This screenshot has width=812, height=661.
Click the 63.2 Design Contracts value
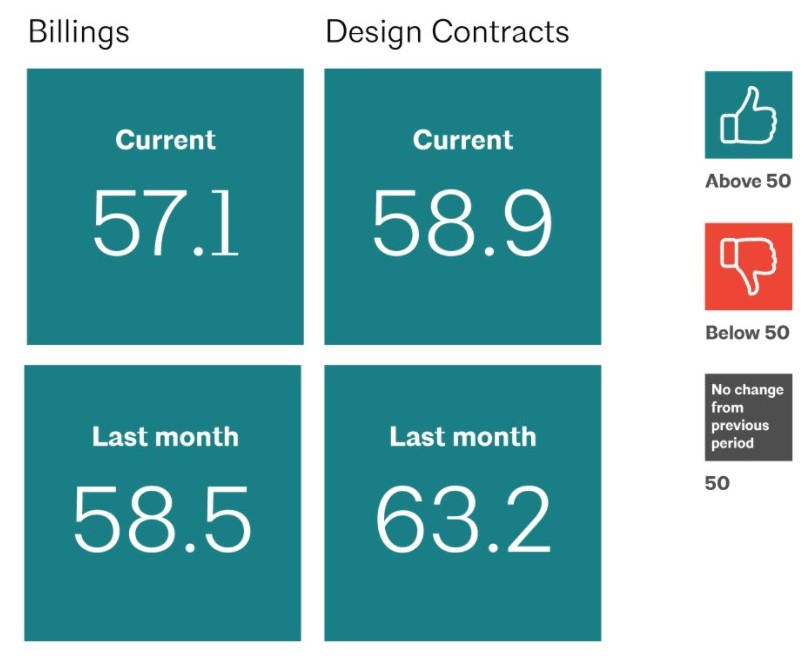coord(462,520)
